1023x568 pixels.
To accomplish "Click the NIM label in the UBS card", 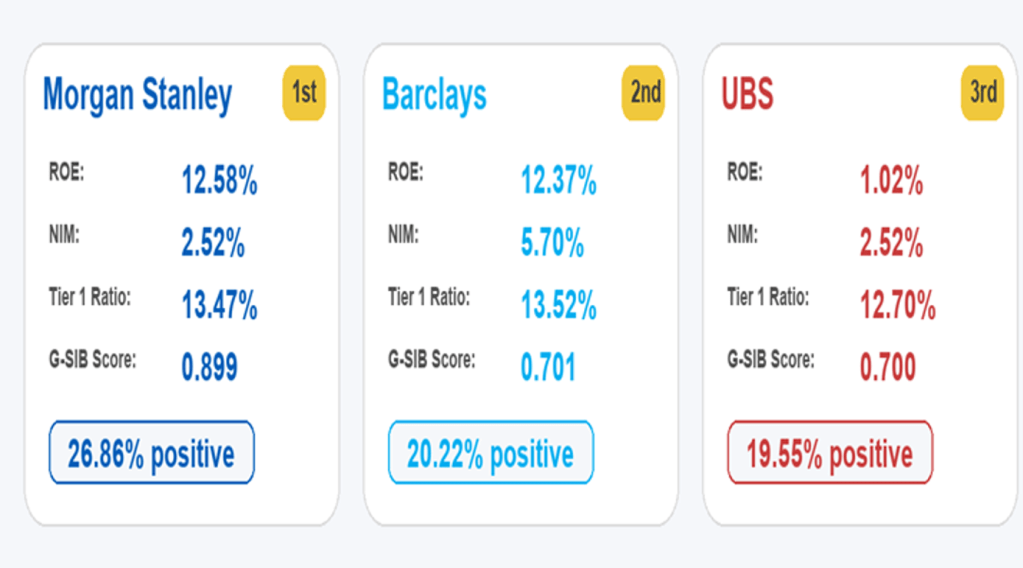I will 741,234.
